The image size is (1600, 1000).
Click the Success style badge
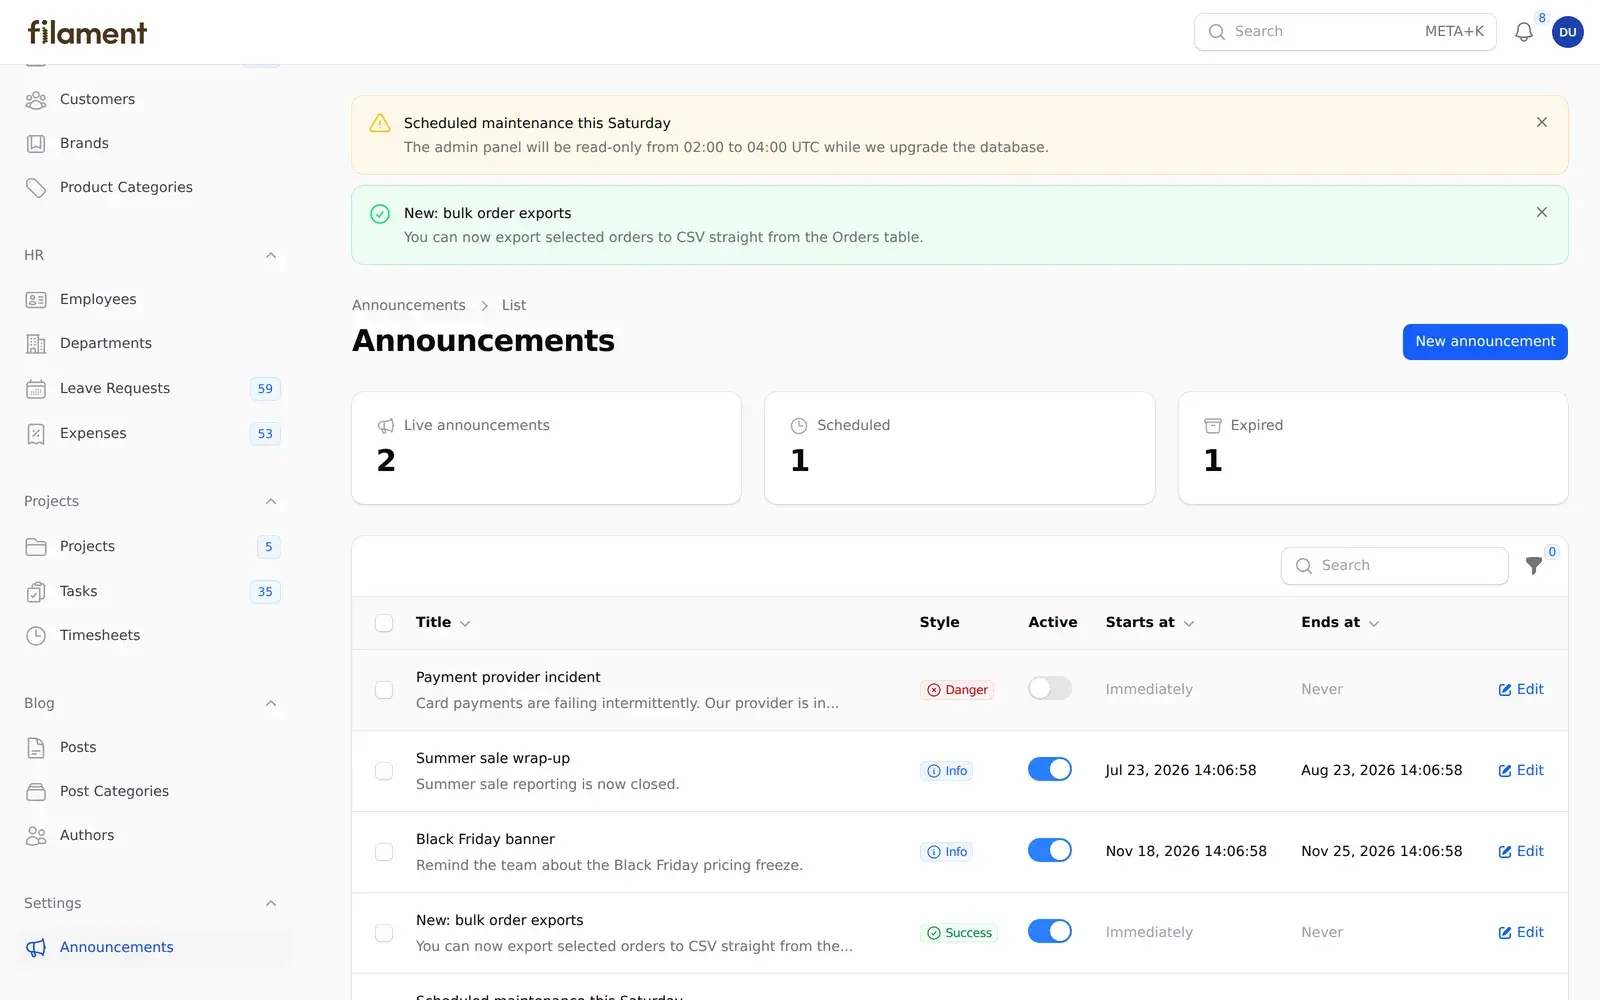click(959, 933)
